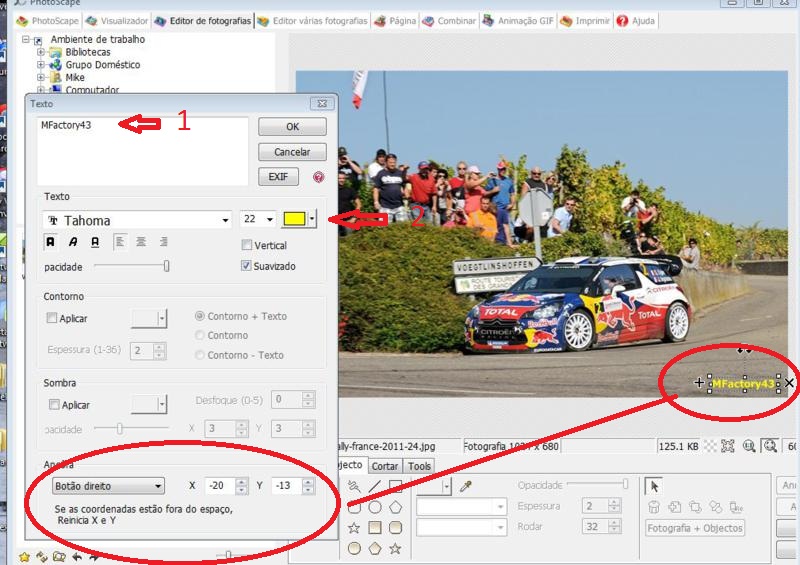Select the Contorno only radio option
The width and height of the screenshot is (800, 565).
(x=200, y=335)
